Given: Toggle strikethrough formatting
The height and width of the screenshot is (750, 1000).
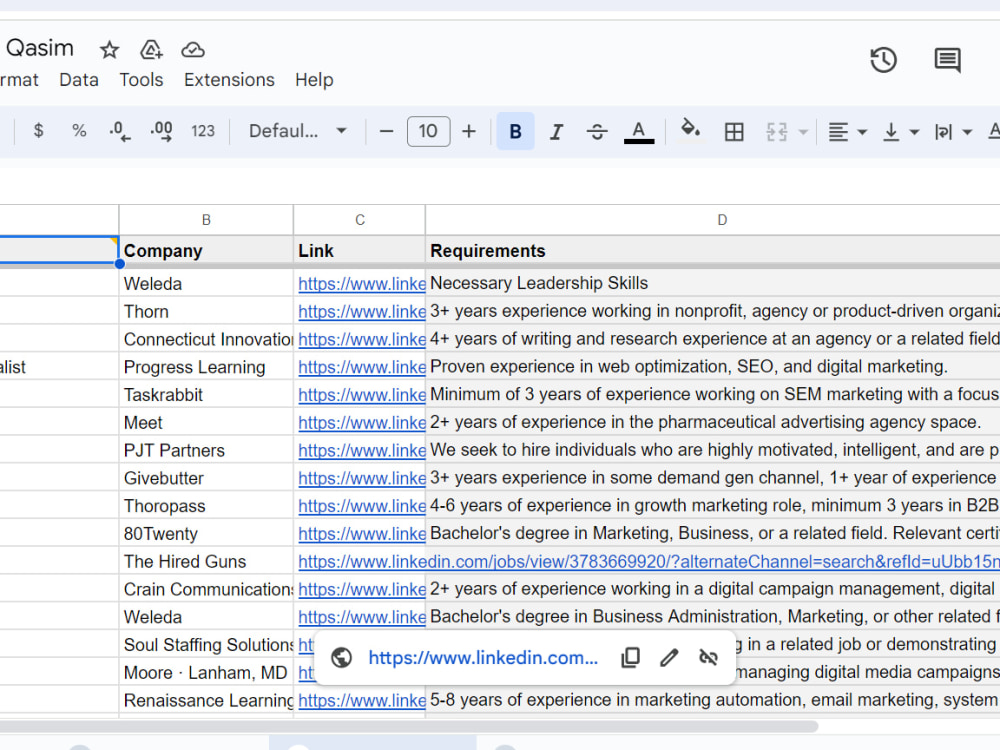Looking at the screenshot, I should (597, 131).
